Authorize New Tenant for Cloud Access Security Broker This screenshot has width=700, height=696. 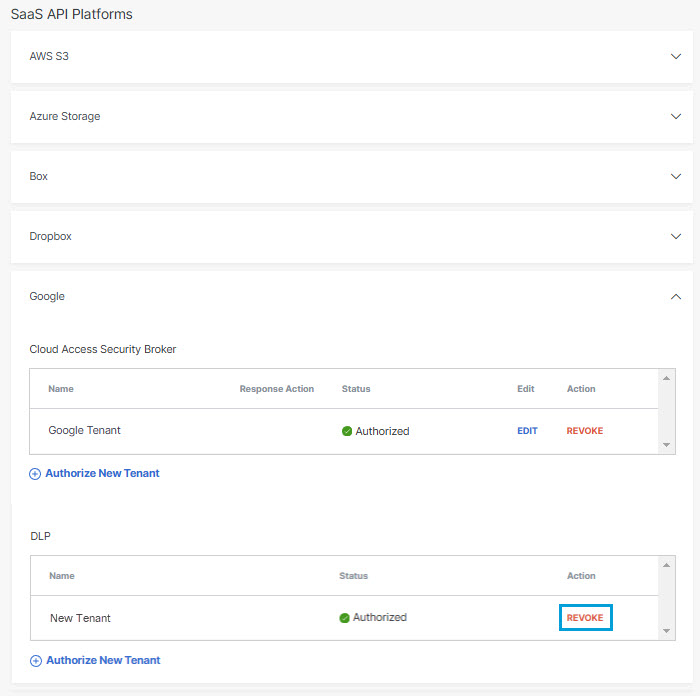click(x=102, y=473)
